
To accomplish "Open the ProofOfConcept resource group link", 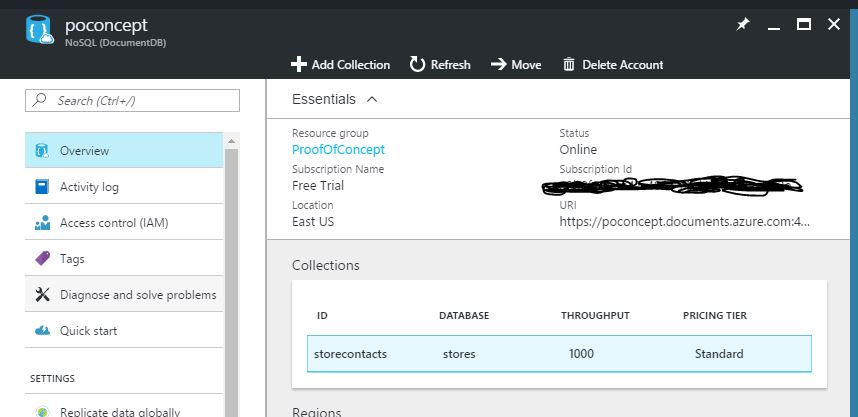I will [x=338, y=149].
